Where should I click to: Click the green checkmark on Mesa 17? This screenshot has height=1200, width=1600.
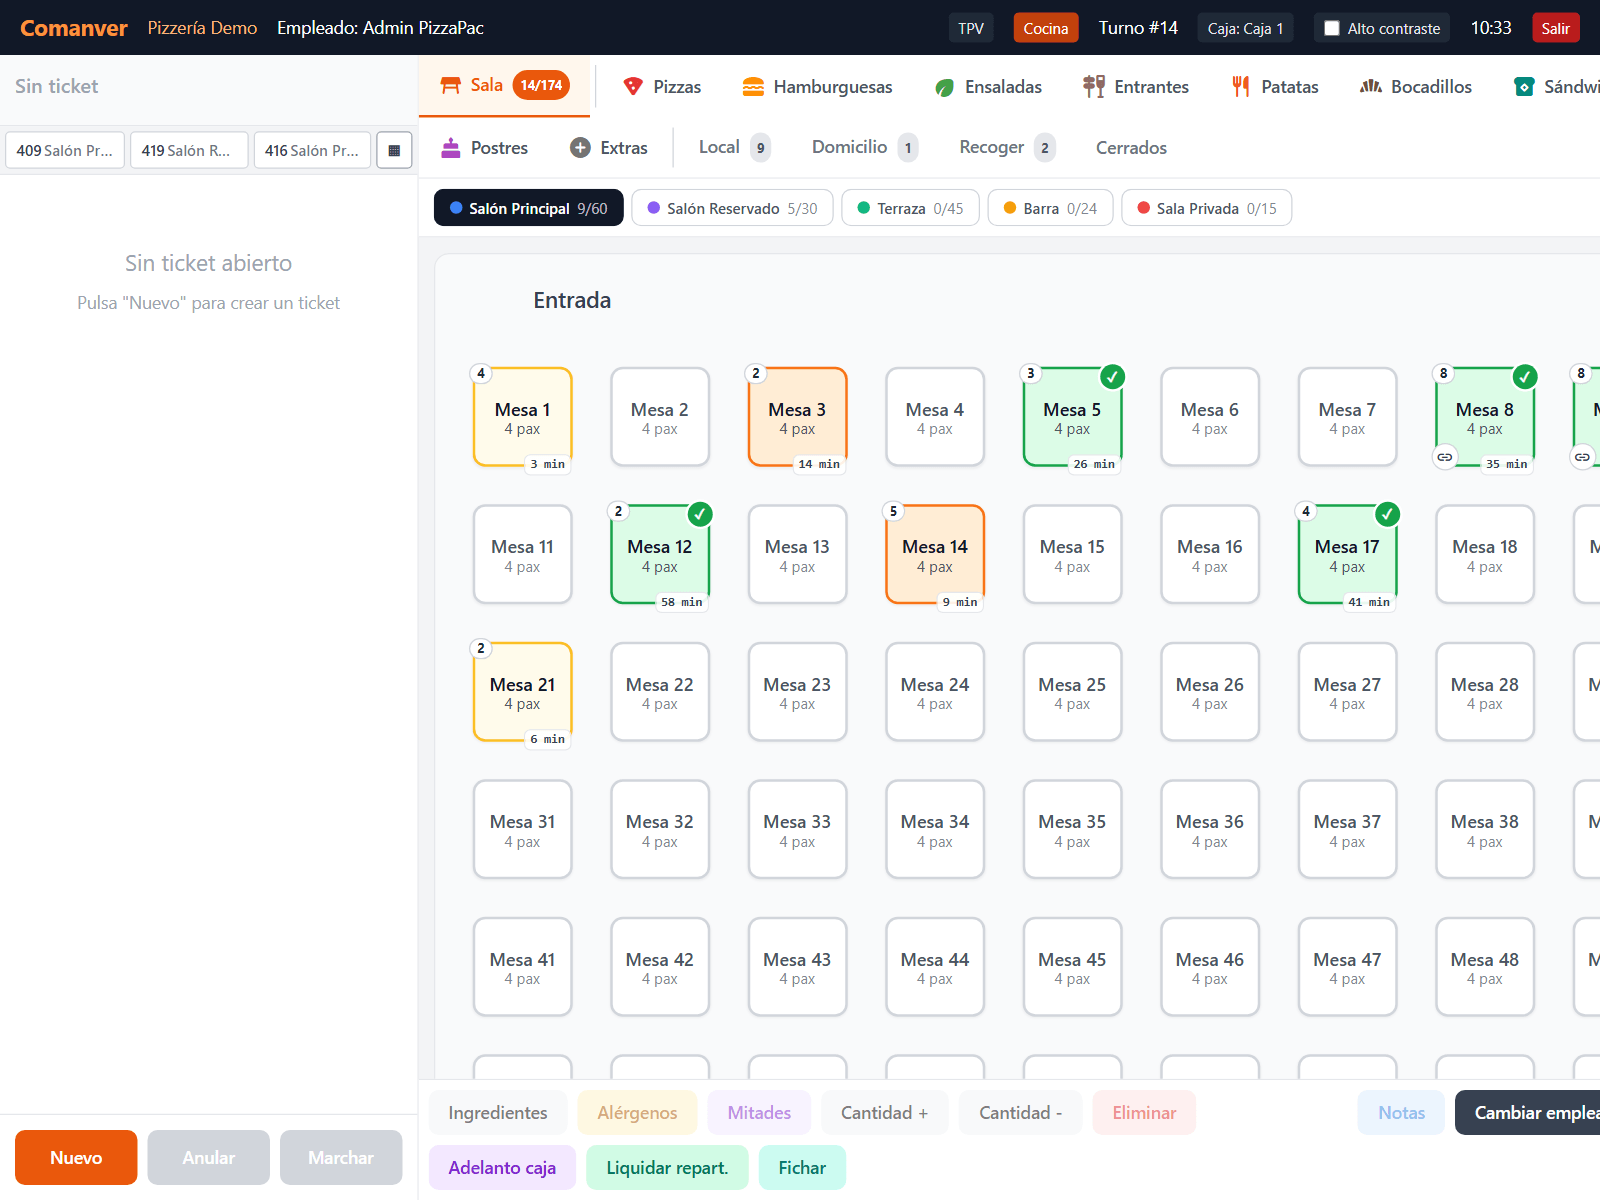coord(1387,514)
